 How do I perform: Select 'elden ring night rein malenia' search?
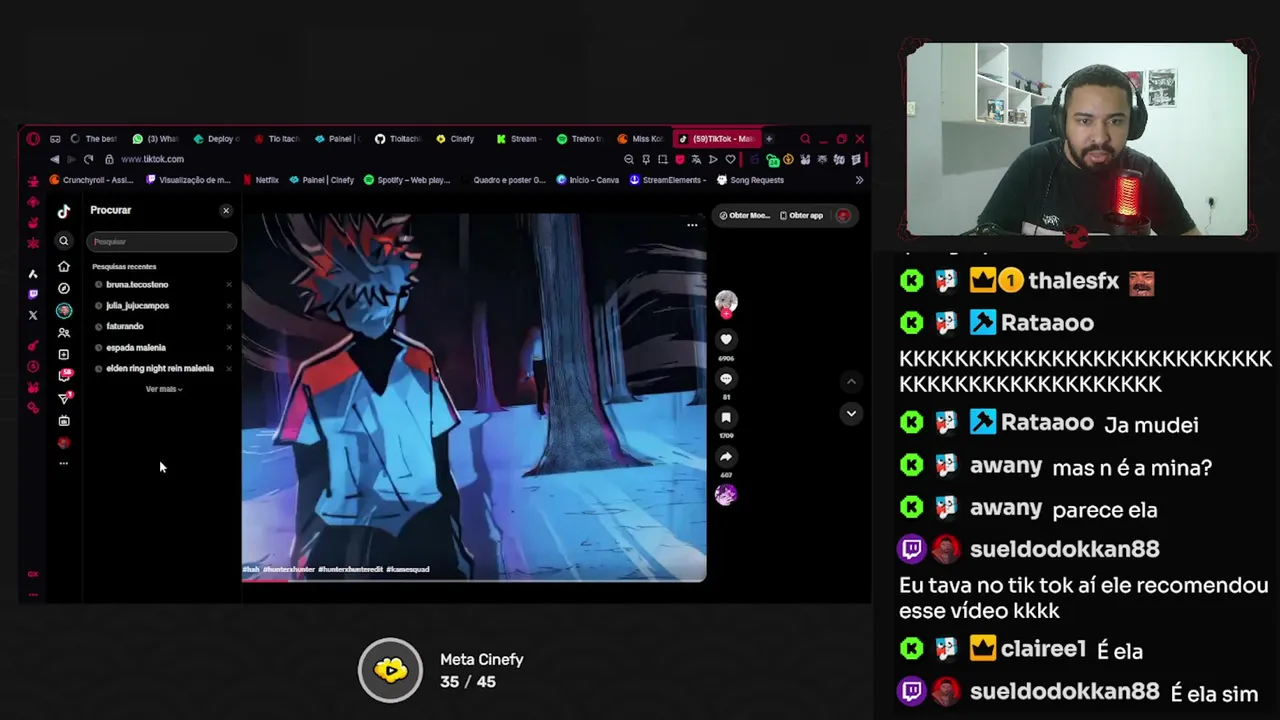160,369
